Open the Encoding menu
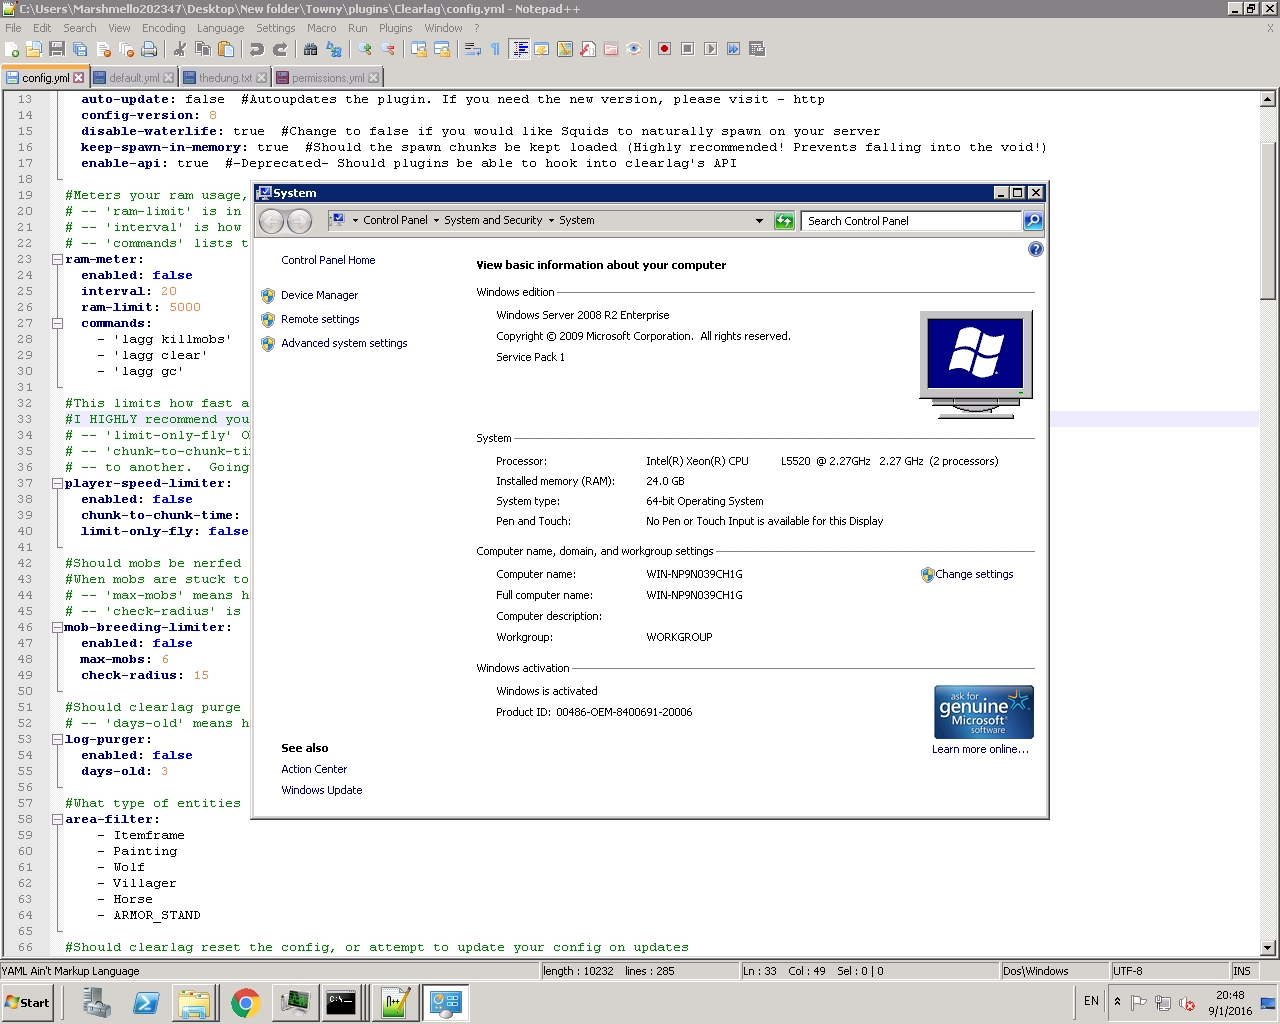The height and width of the screenshot is (1024, 1280). coord(163,28)
